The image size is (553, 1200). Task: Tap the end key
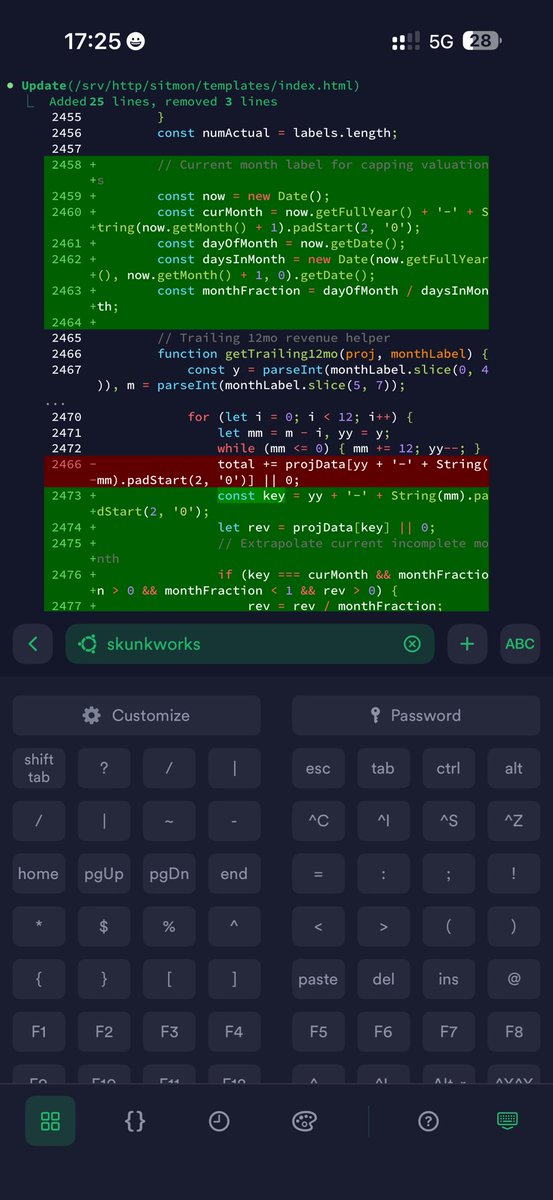[234, 874]
